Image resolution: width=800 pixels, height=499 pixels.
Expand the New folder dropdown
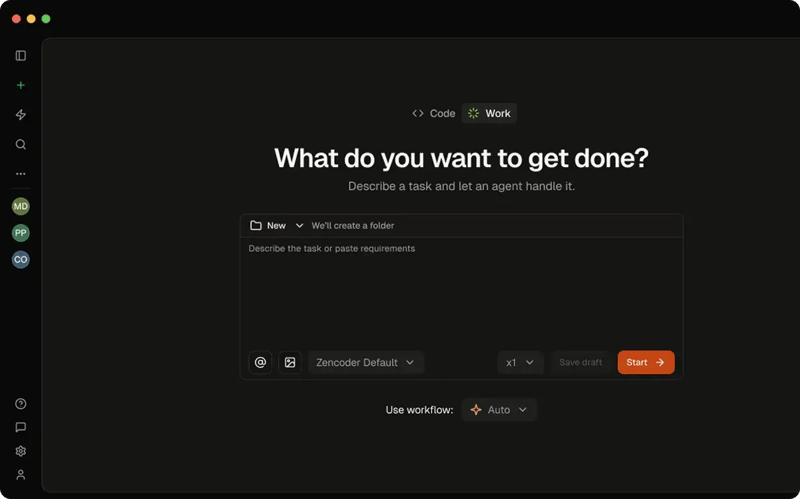point(277,226)
